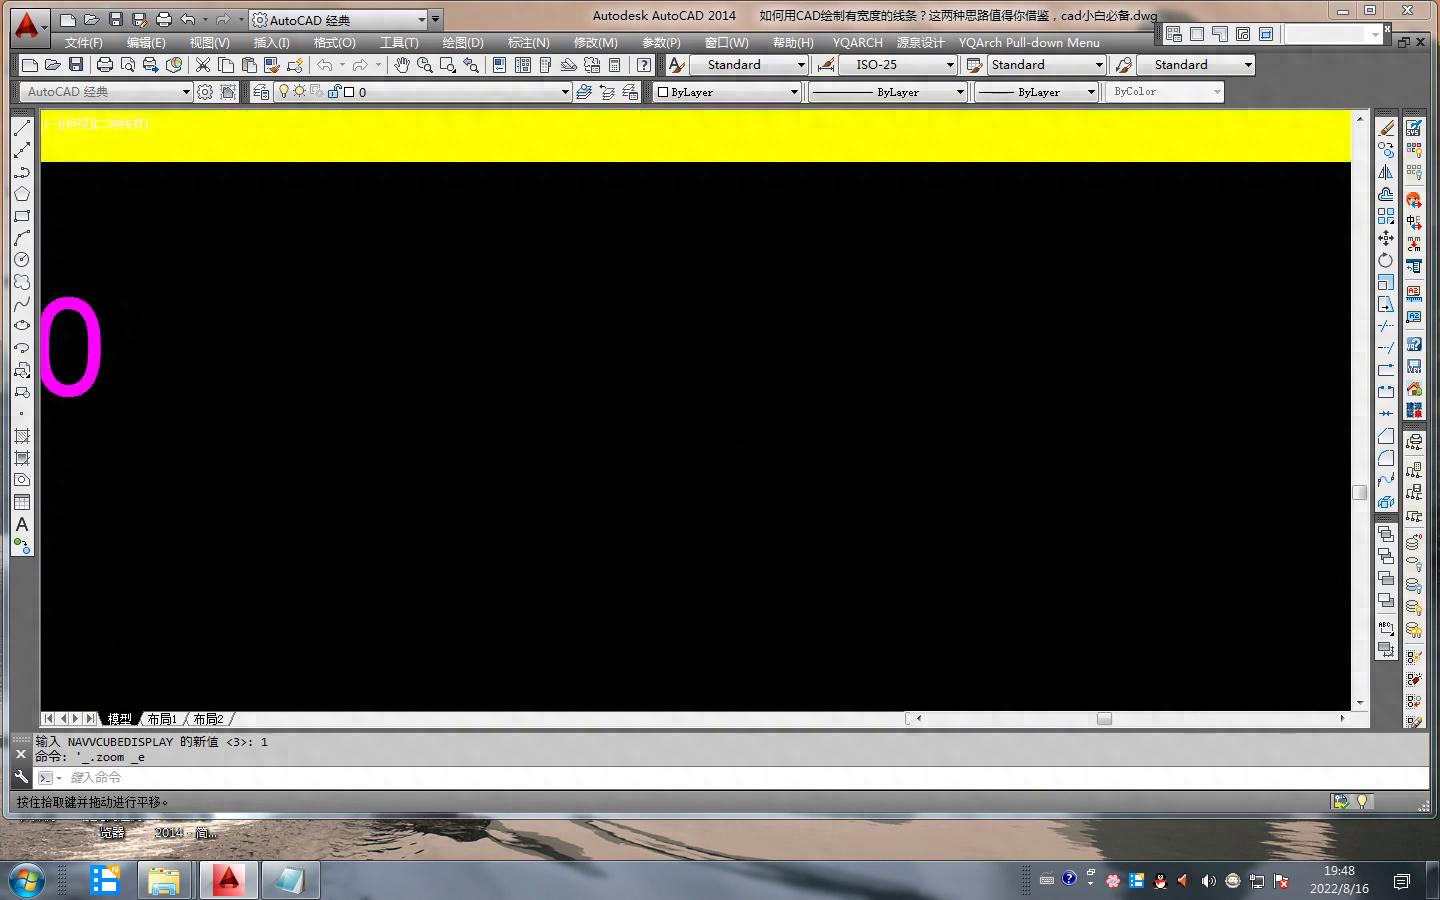Choose the Rectangle drawing tool

pos(22,216)
